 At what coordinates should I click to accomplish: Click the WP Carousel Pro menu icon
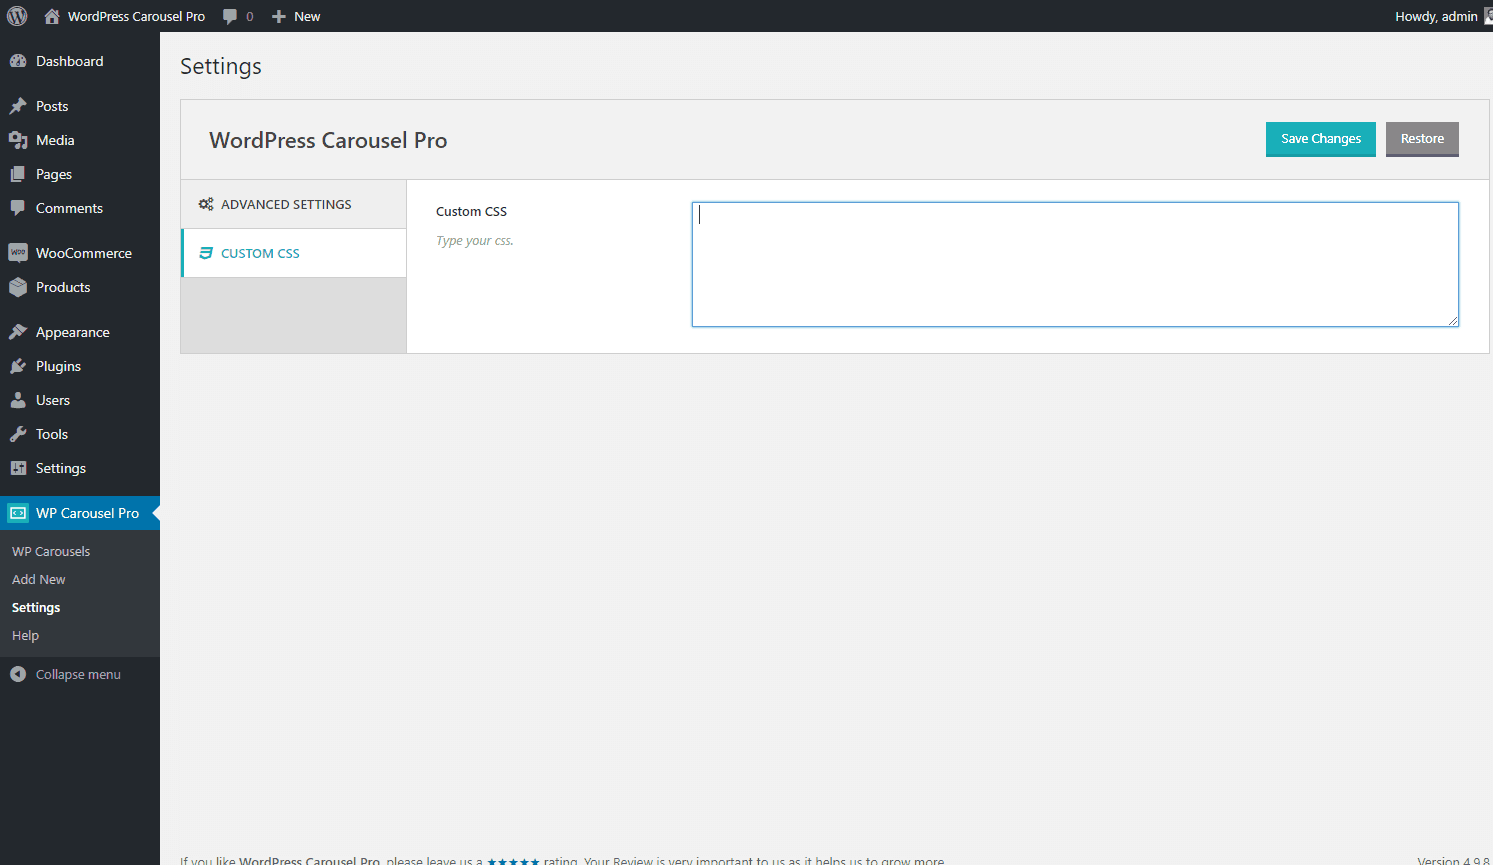pyautogui.click(x=18, y=513)
